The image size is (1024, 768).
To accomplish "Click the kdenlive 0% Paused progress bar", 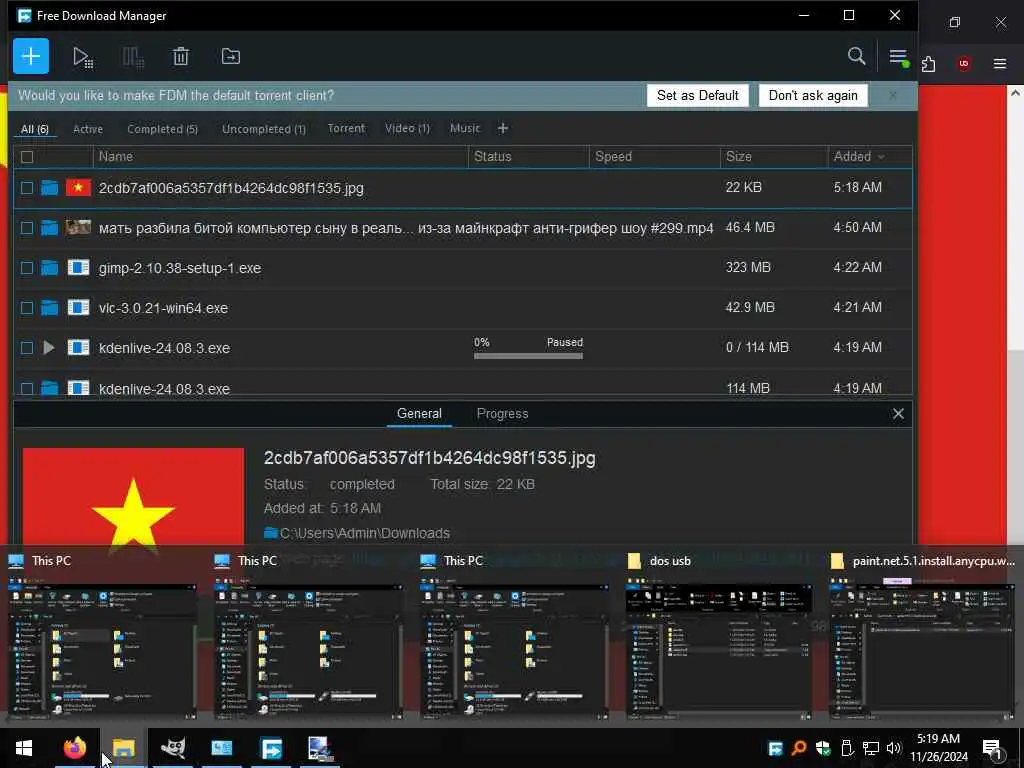I will tap(528, 356).
